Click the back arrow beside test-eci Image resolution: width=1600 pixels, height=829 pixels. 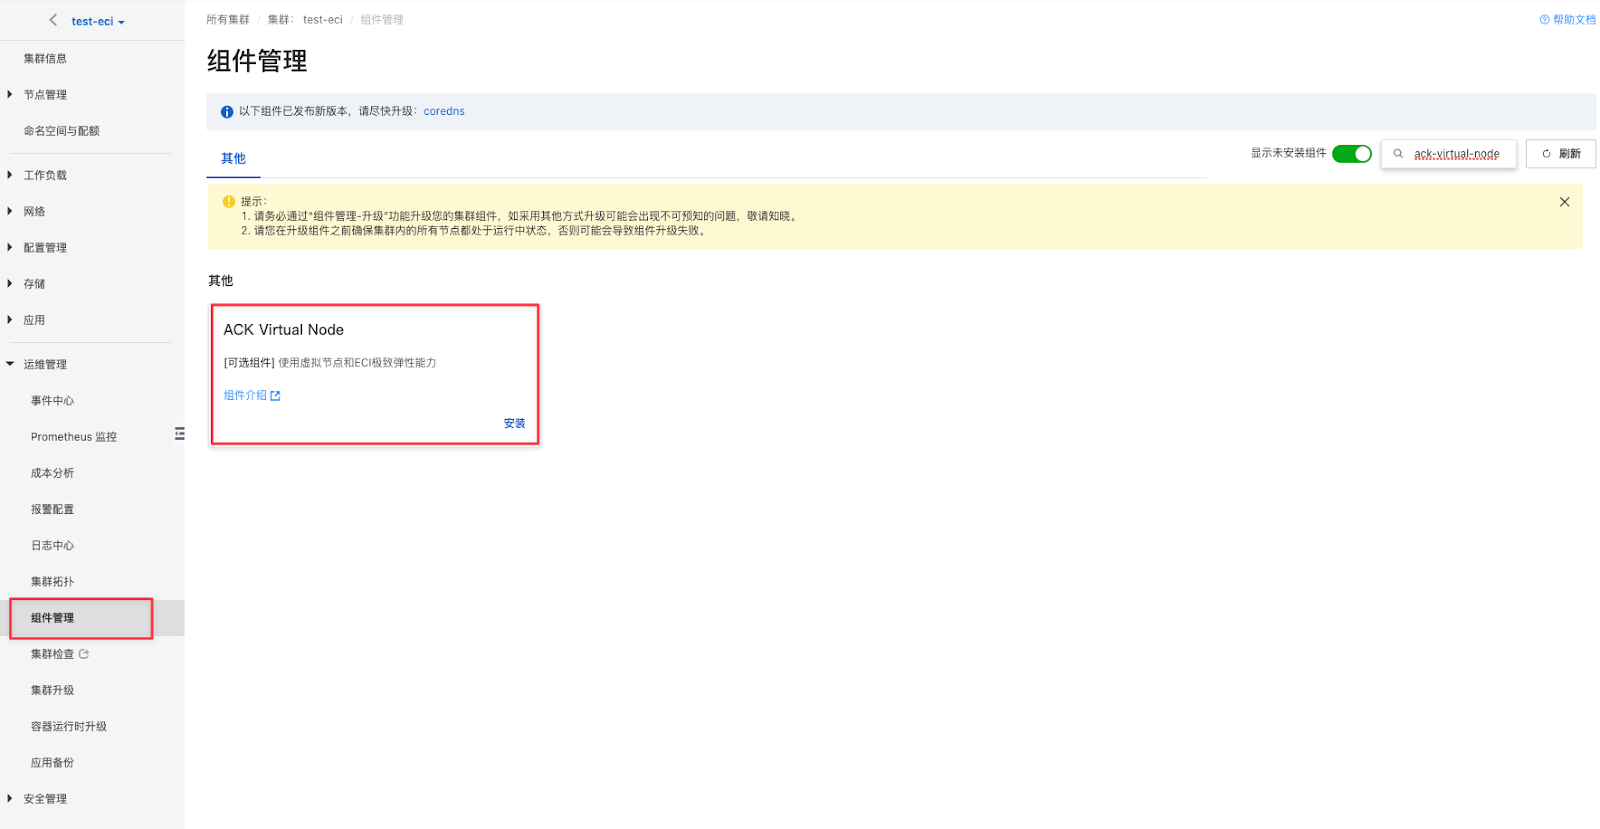click(x=53, y=20)
